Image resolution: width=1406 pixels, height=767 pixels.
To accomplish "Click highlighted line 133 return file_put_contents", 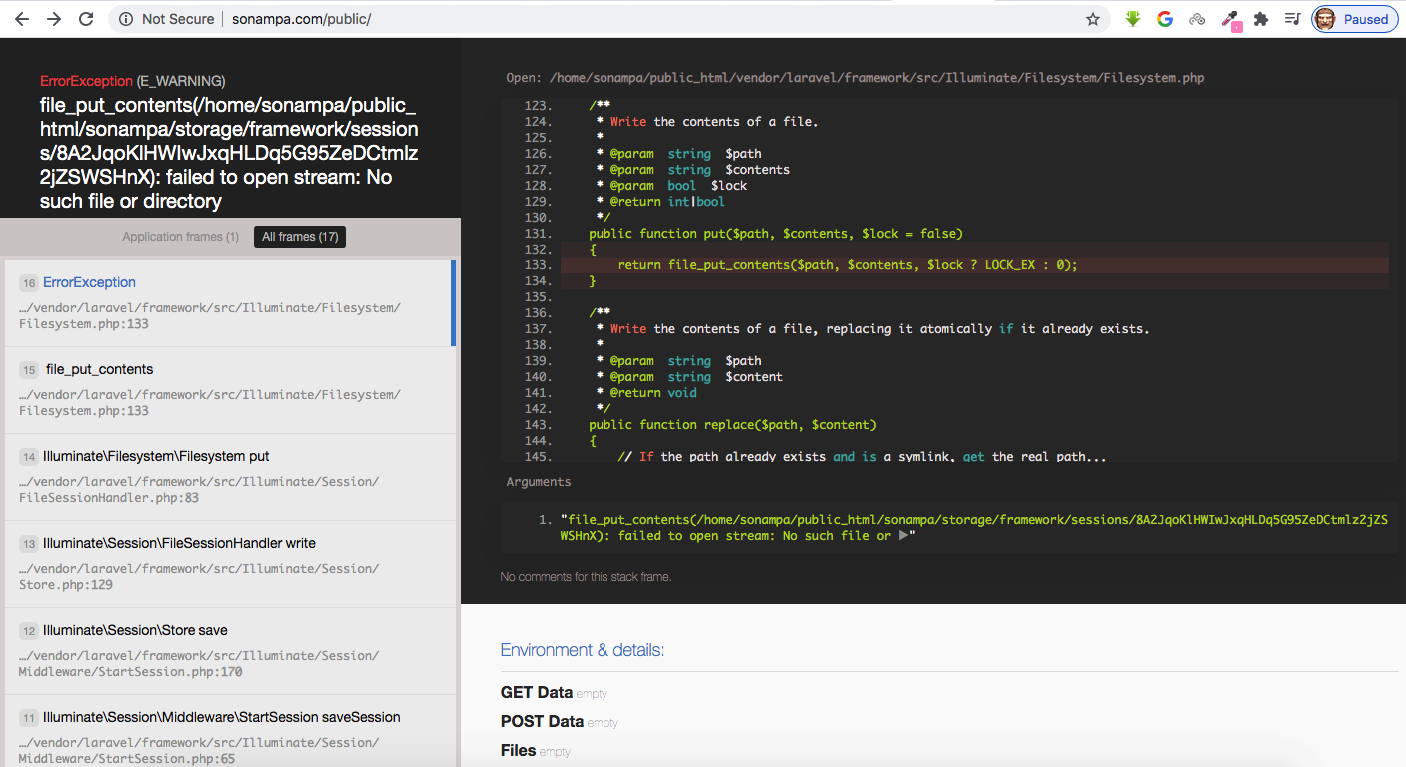I will tap(975, 265).
